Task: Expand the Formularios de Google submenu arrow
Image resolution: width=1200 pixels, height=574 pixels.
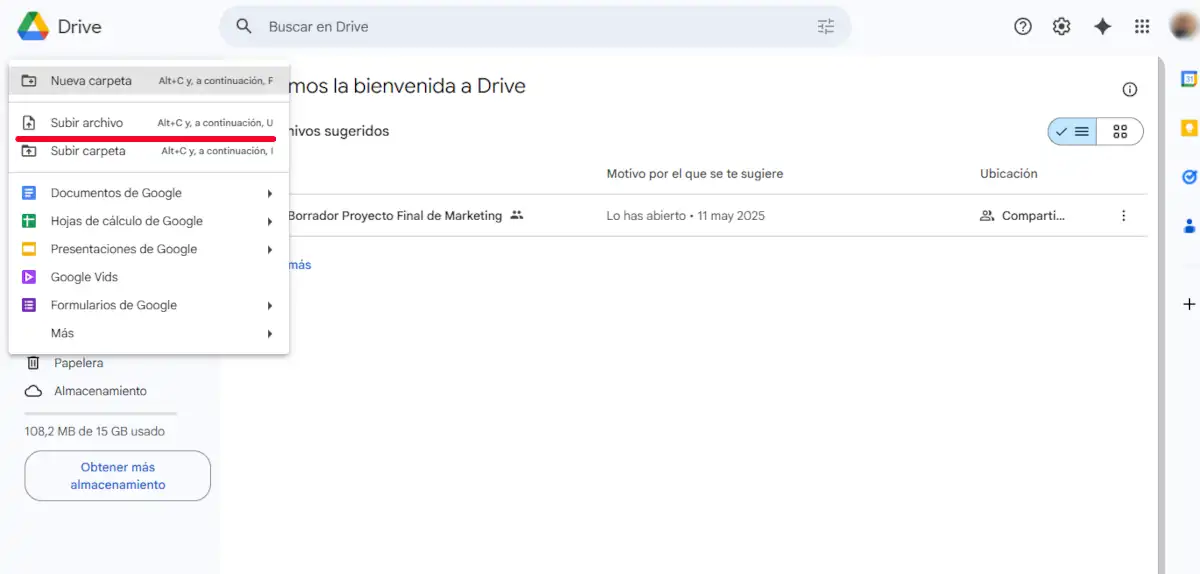Action: click(x=270, y=305)
